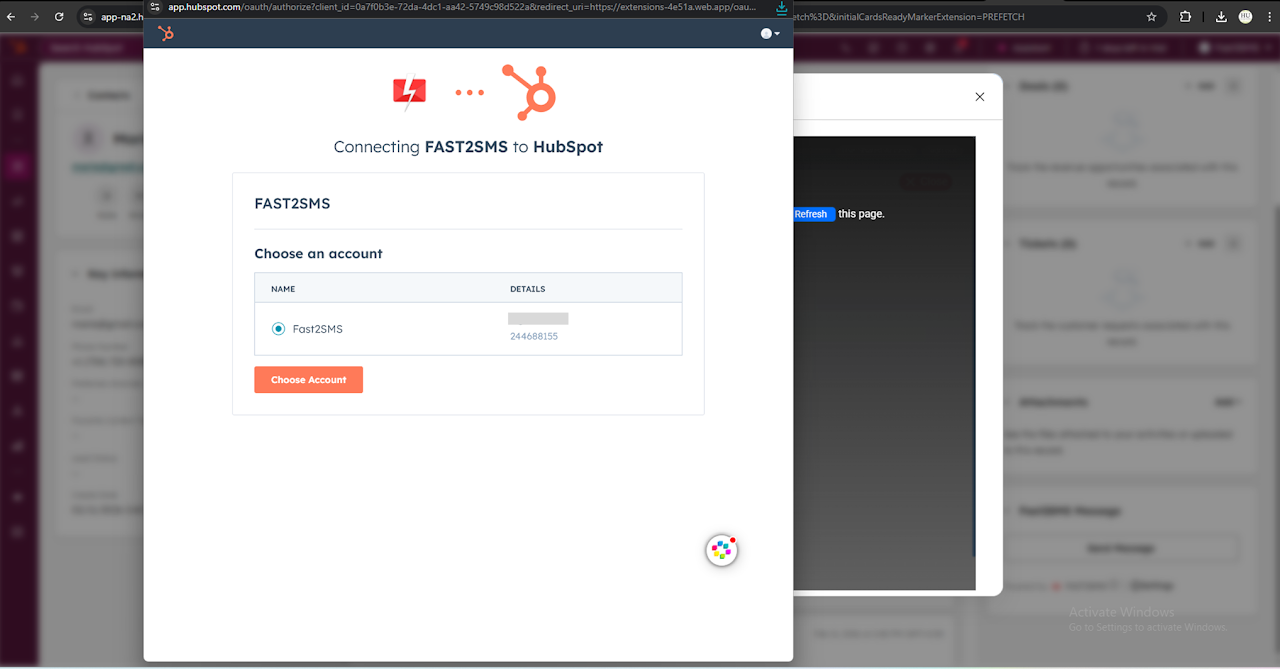The height and width of the screenshot is (669, 1280).
Task: Toggle the bookmark star in the address bar
Action: point(1151,16)
